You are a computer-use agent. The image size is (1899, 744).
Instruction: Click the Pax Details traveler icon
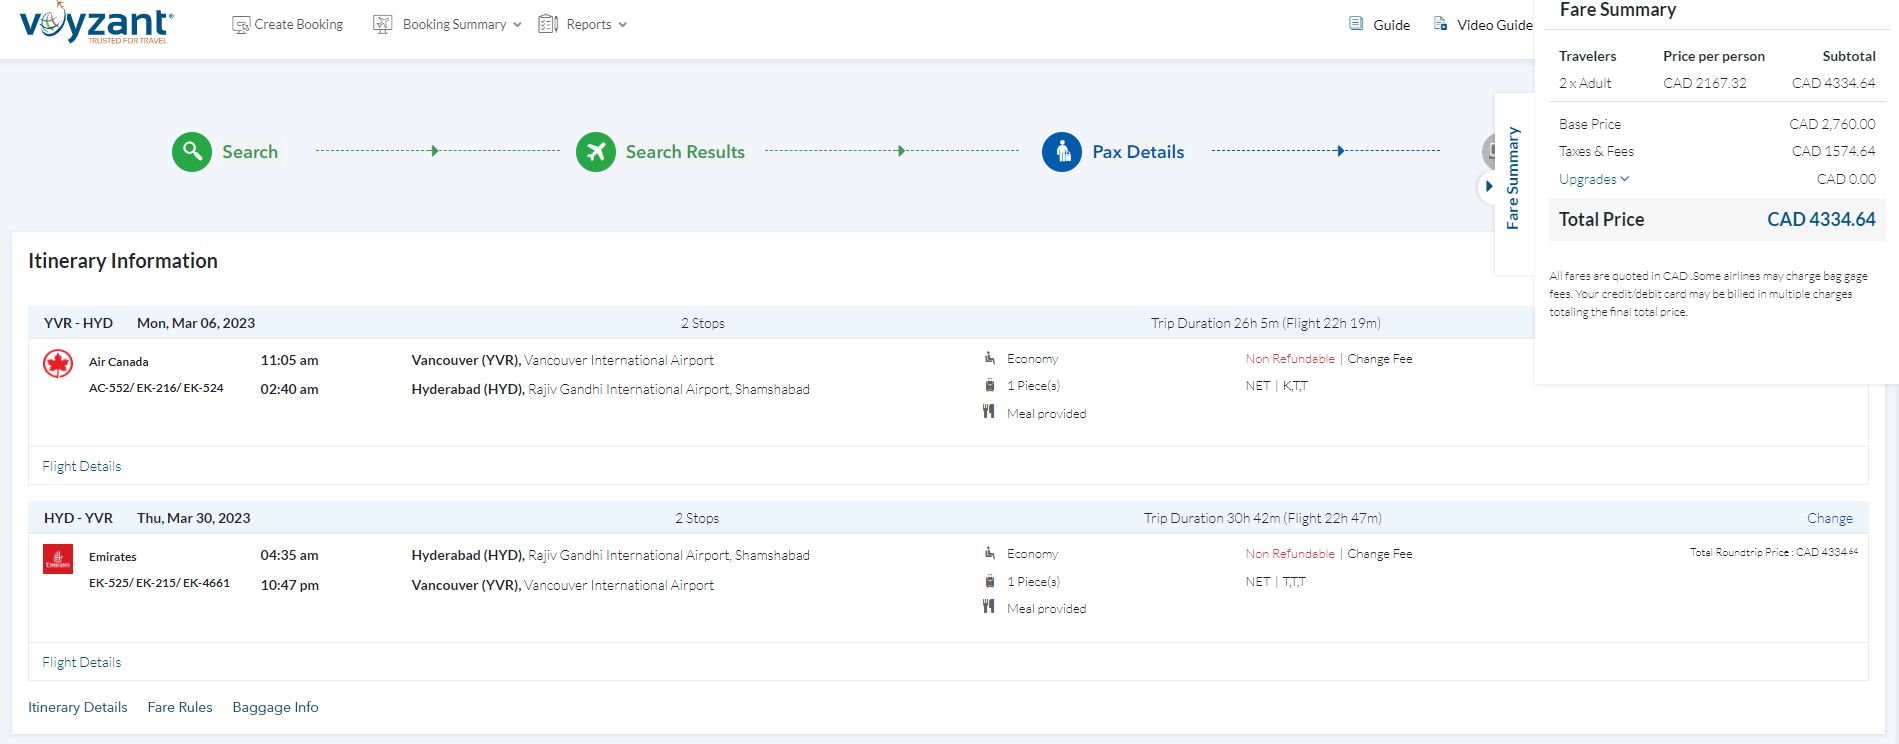pos(1062,152)
